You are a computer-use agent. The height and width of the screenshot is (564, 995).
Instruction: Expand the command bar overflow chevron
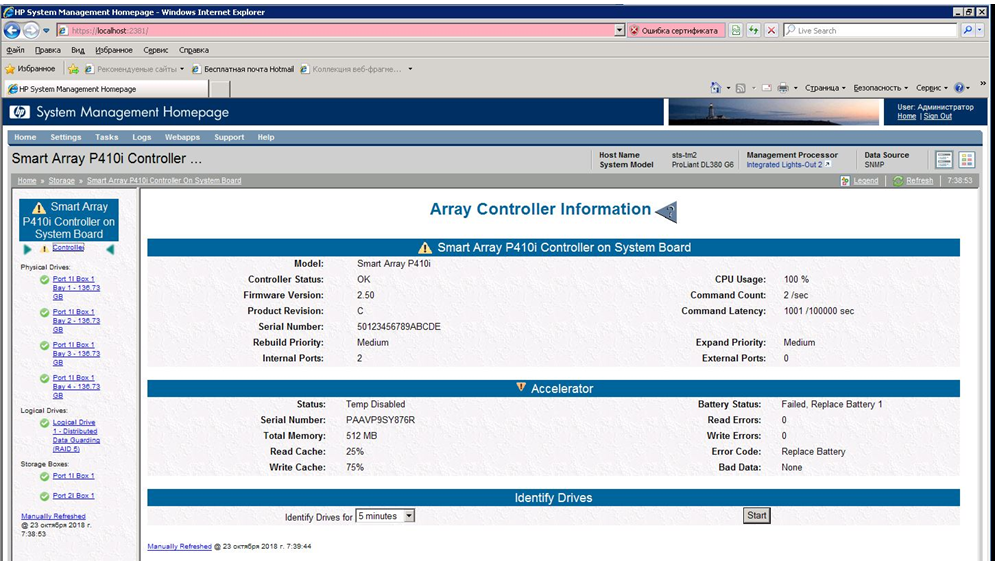coord(983,83)
